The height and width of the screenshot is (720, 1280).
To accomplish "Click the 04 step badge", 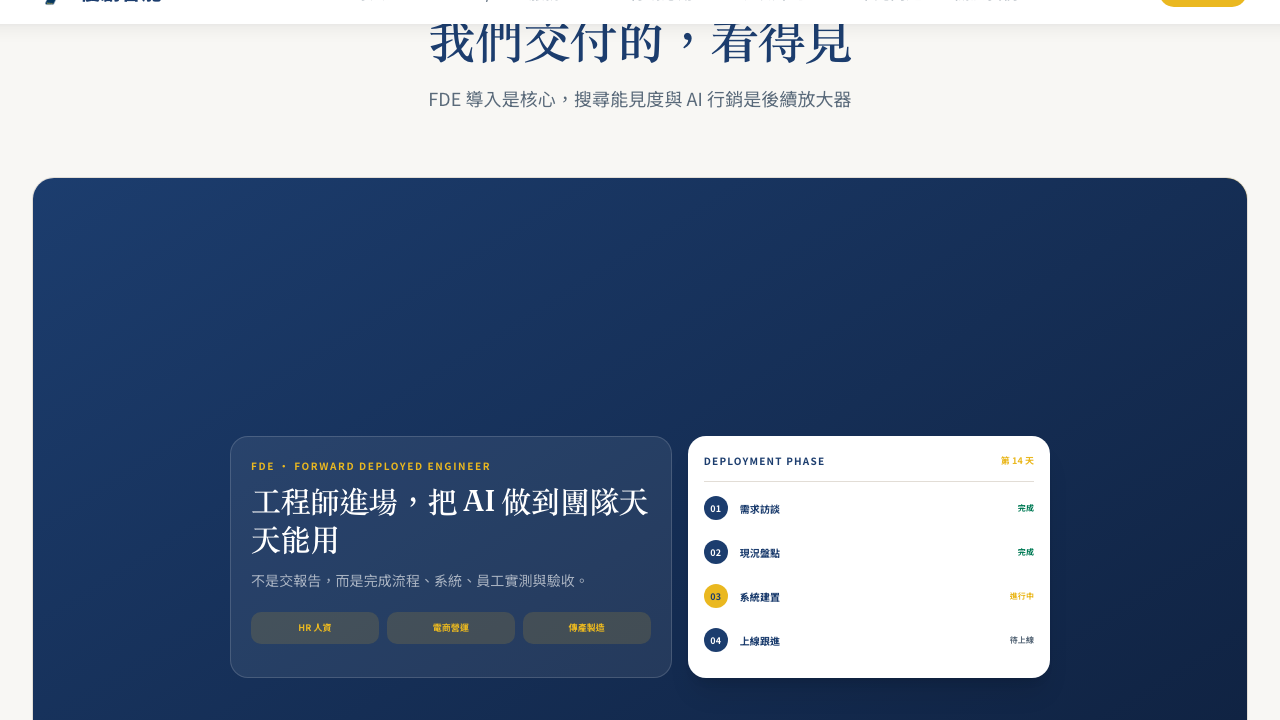I will (716, 640).
